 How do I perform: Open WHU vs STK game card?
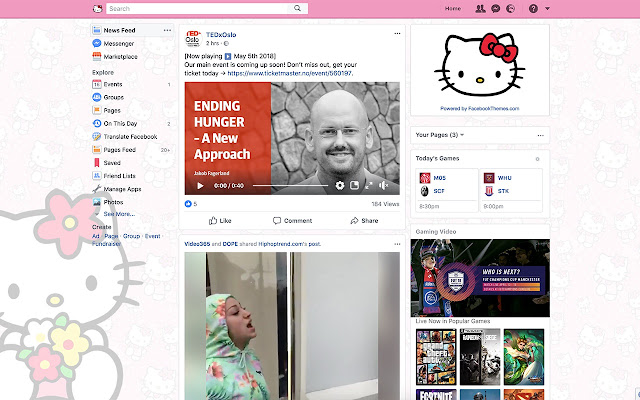click(x=511, y=190)
